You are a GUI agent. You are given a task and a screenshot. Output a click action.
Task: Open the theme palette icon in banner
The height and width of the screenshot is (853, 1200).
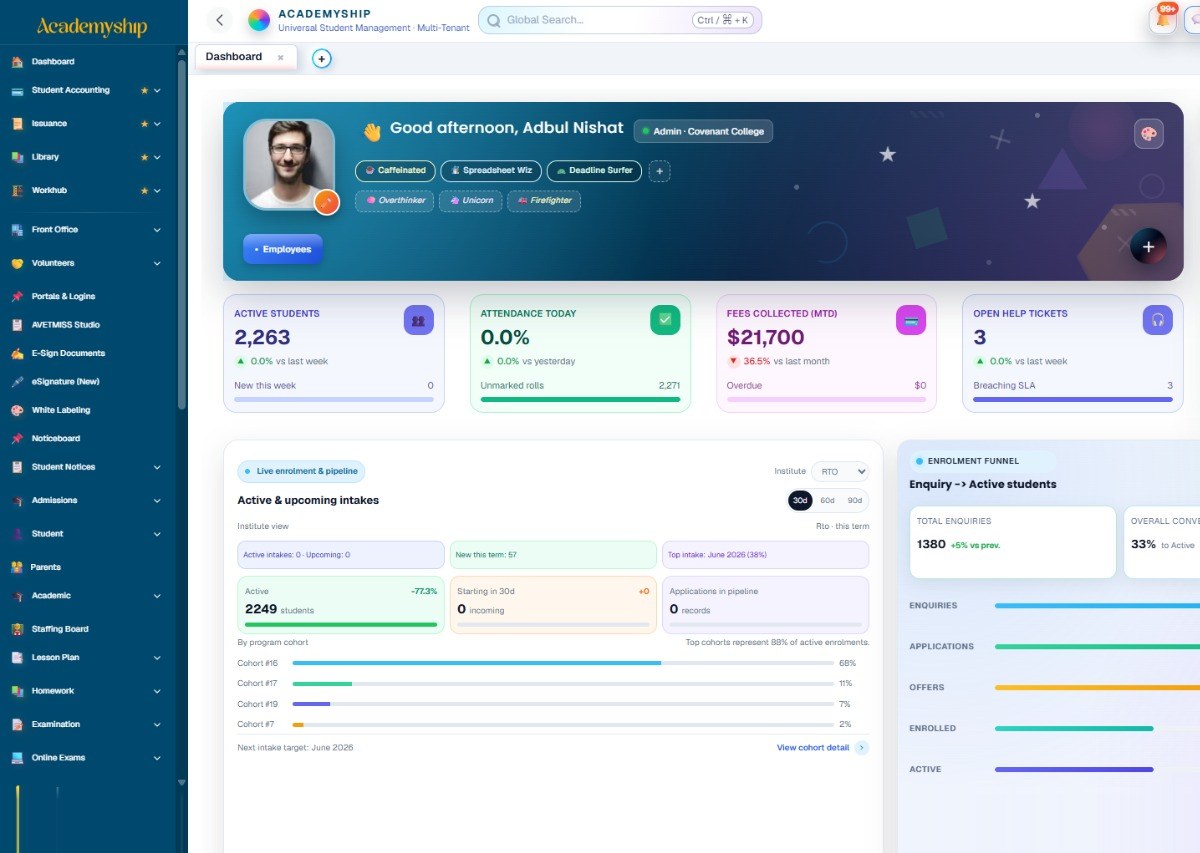(x=1148, y=134)
